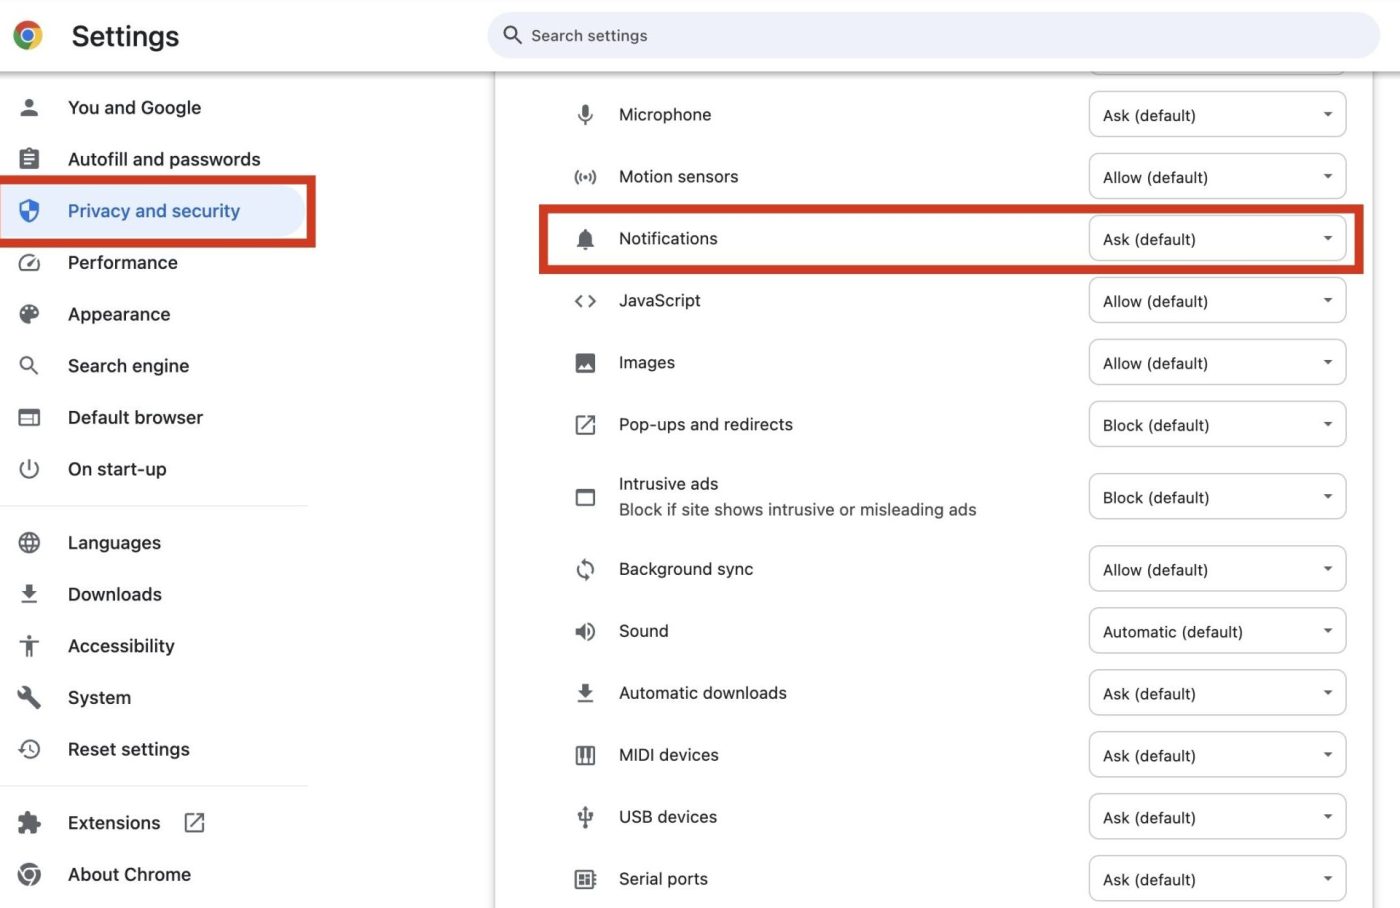1400x908 pixels.
Task: Open the Pop-ups and redirects dropdown
Action: pos(1216,424)
